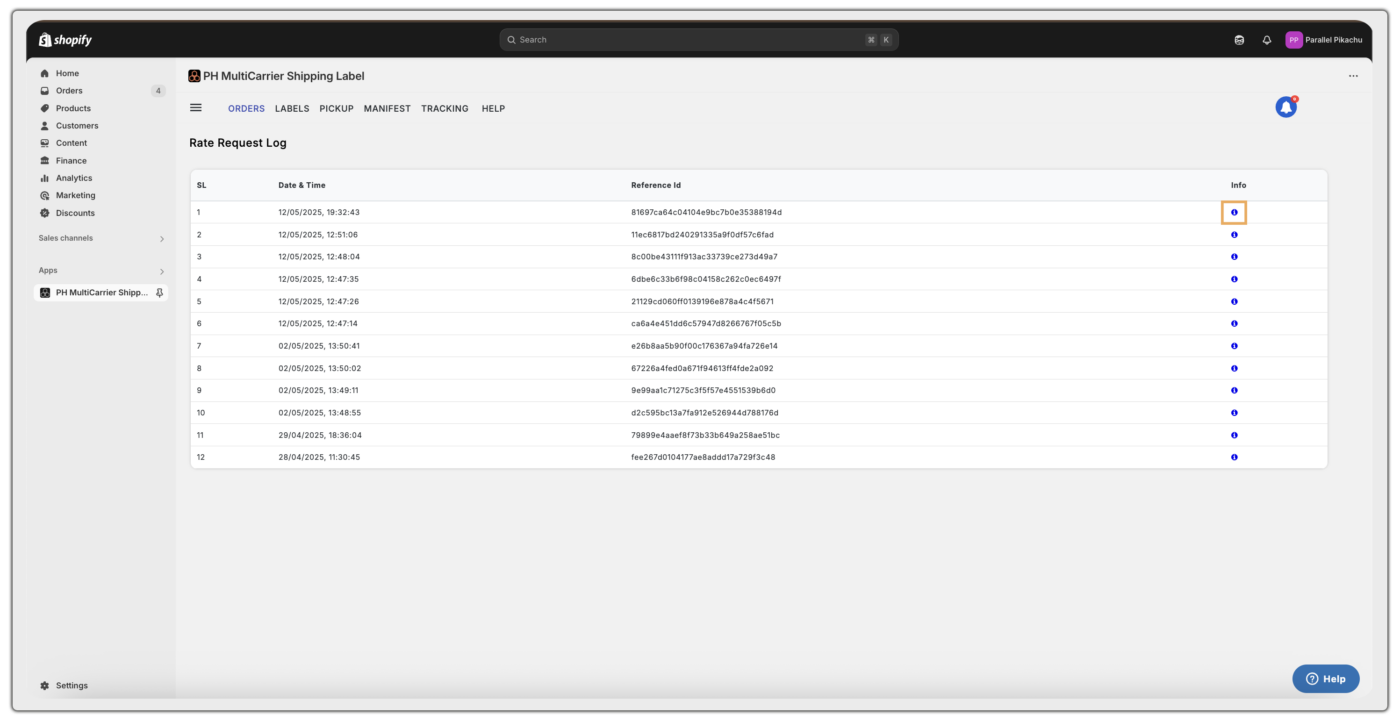Select reference fee267d0104177ae8addd17a729f3c48
Viewport: 1400px width, 722px height.
coord(703,457)
